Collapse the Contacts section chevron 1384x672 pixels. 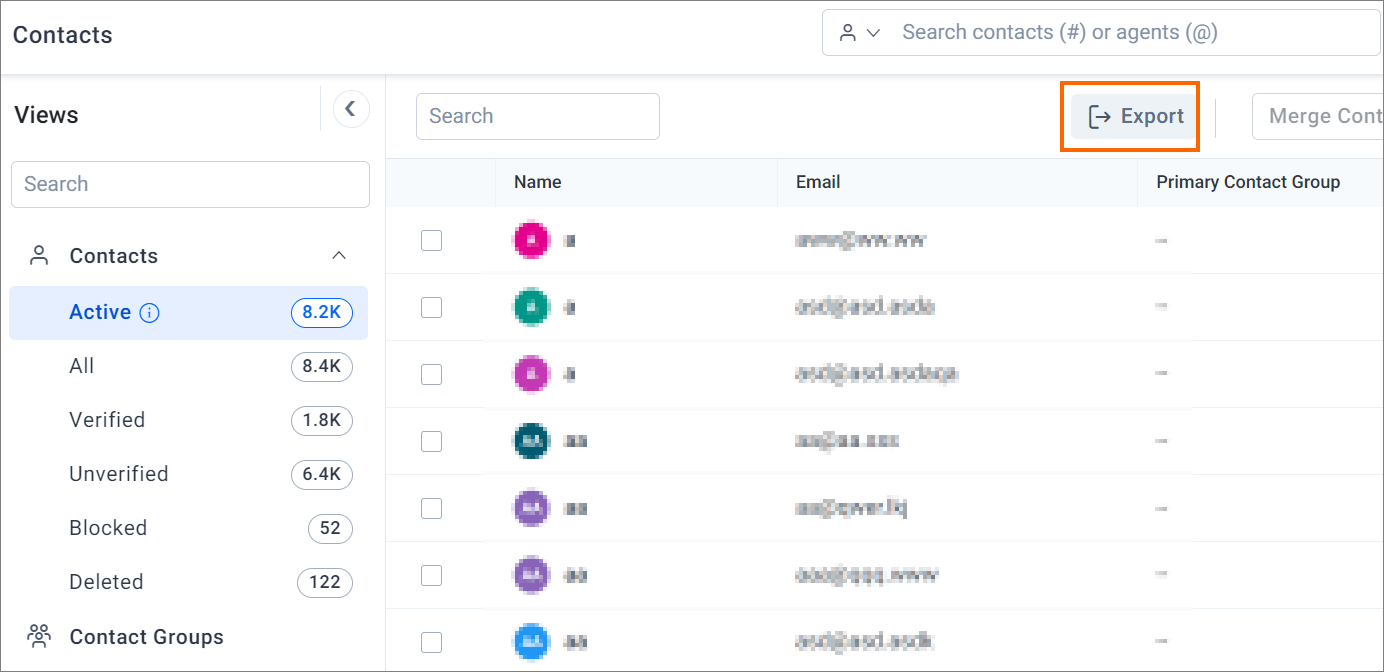click(339, 256)
